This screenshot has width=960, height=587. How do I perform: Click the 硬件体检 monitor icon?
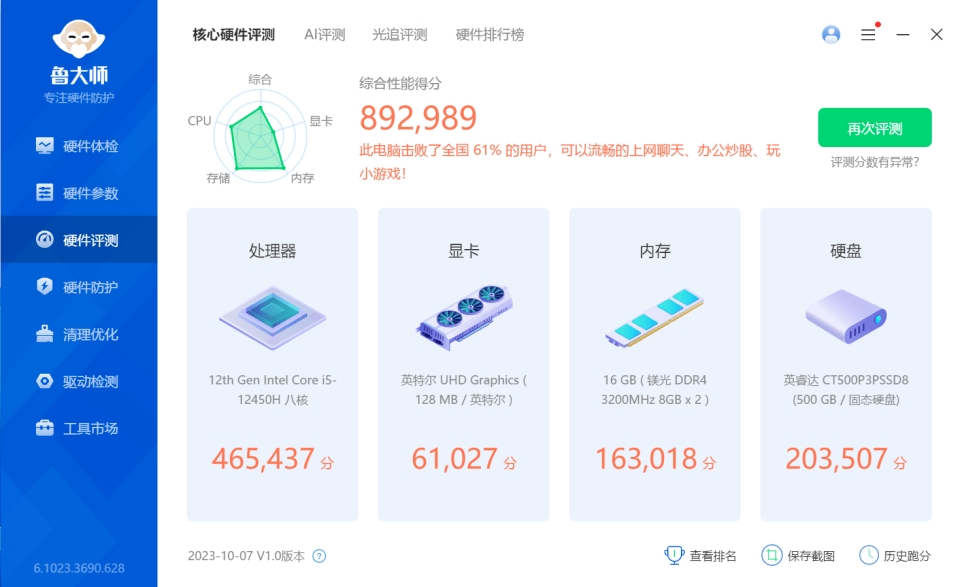(x=45, y=145)
